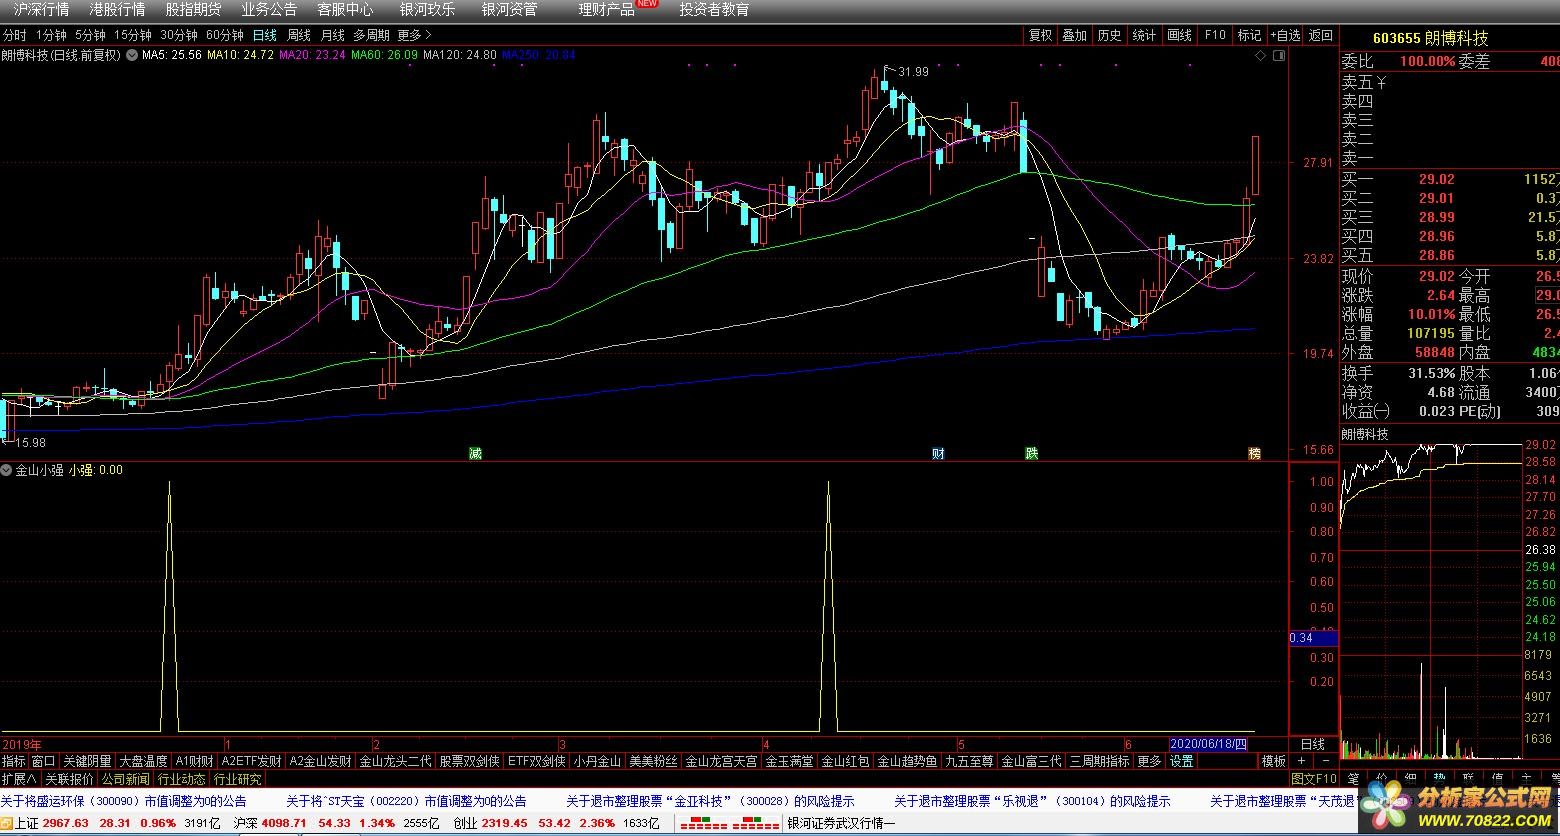Select 金山红包 indicator
Image resolution: width=1560 pixels, height=836 pixels.
845,761
